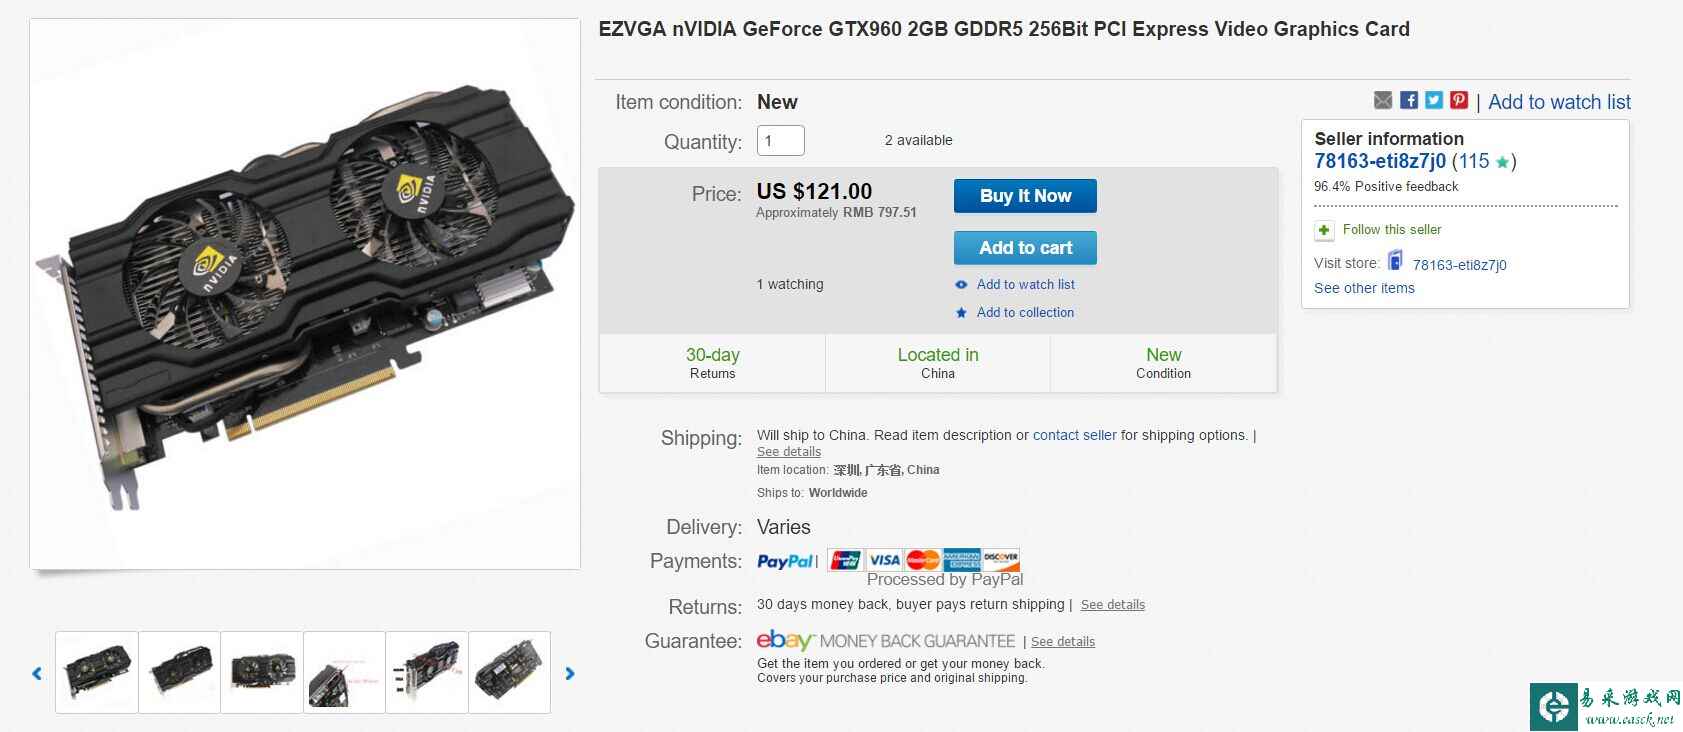Select the last thumbnail of the graphics card
Image resolution: width=1683 pixels, height=732 pixels.
pos(509,671)
